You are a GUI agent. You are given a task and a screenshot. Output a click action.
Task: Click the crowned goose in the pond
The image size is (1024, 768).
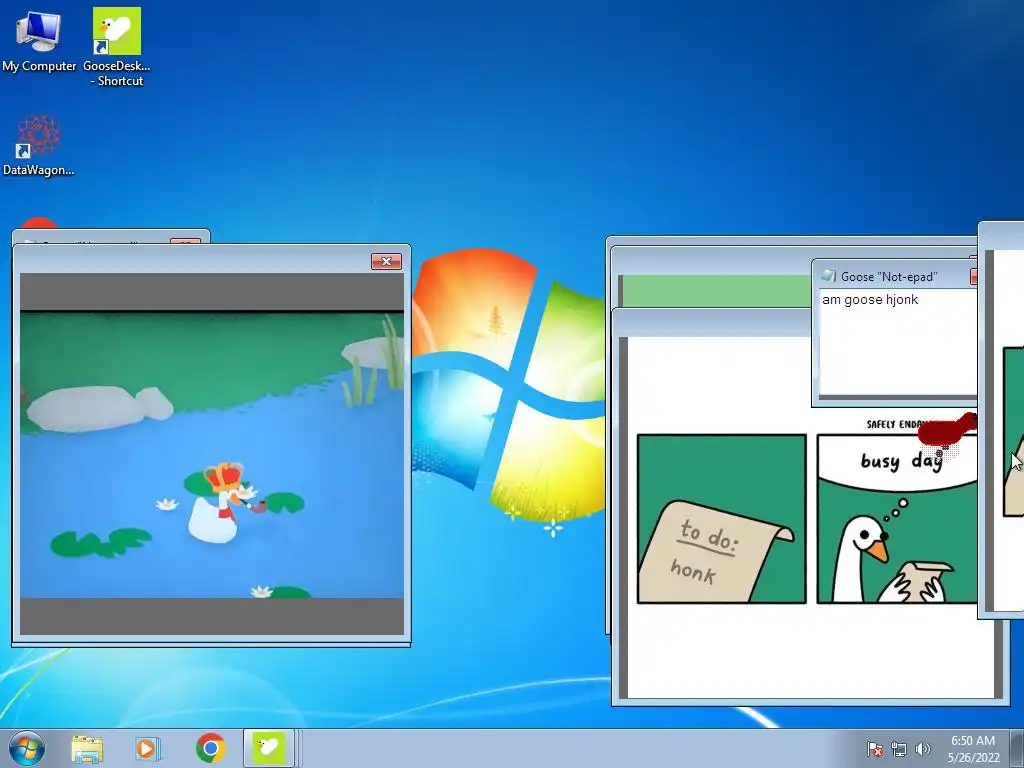point(222,503)
